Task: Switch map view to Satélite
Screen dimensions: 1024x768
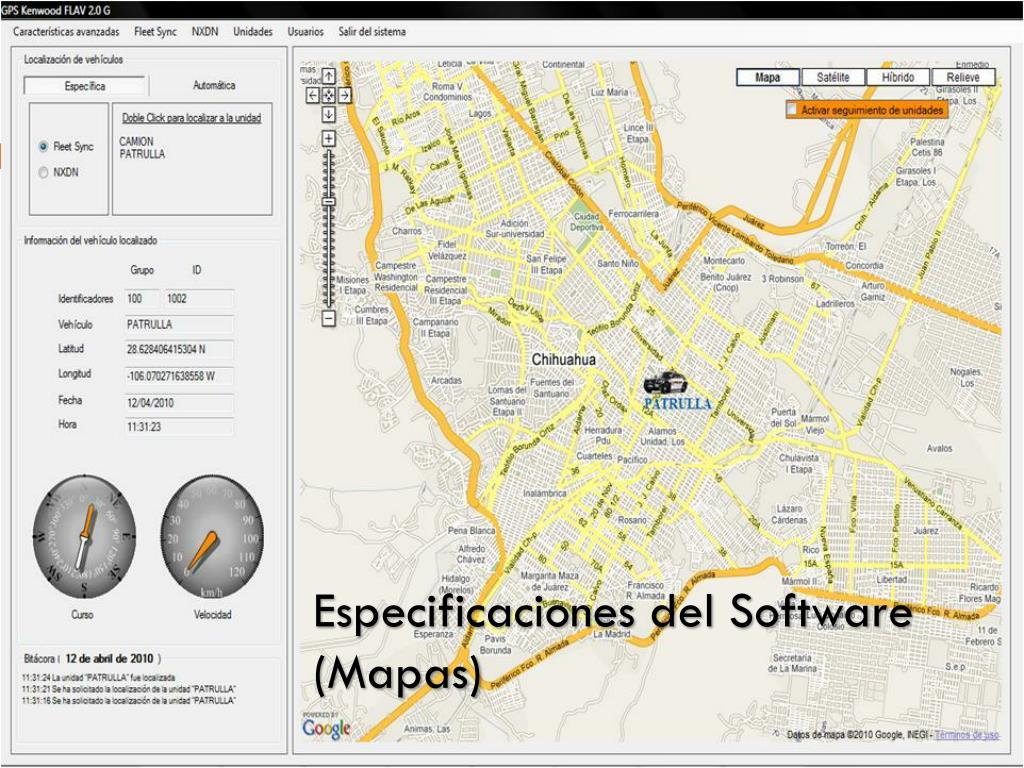Action: point(833,77)
